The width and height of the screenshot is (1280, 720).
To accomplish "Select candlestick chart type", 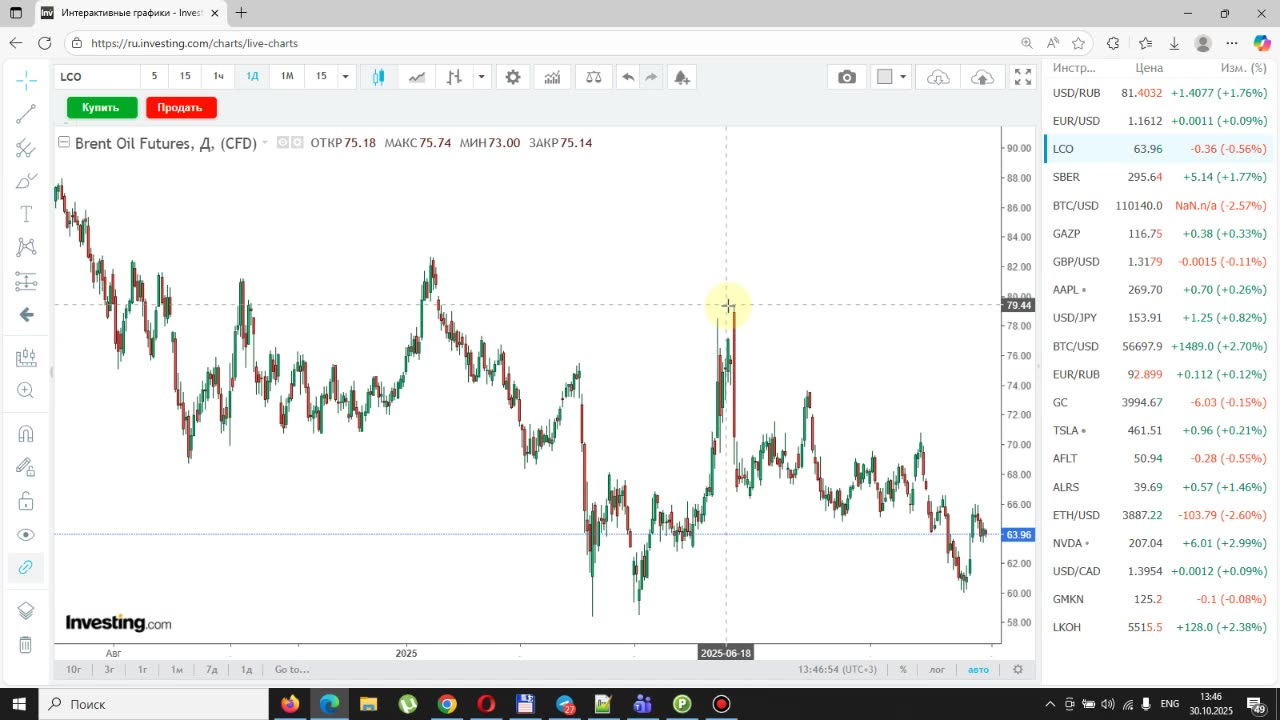I will tap(379, 77).
